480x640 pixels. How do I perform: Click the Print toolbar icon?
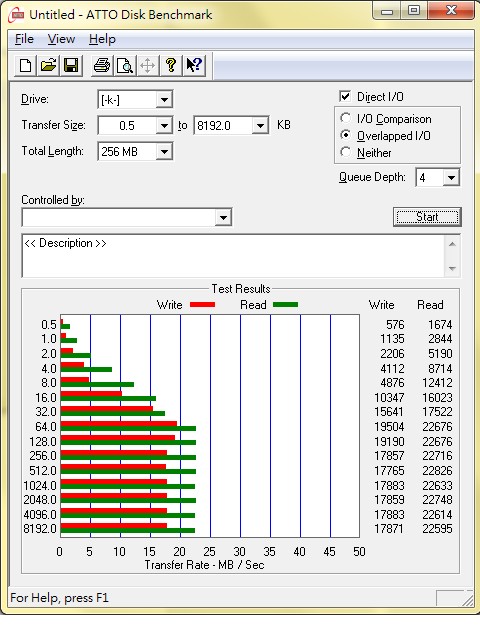[x=102, y=65]
